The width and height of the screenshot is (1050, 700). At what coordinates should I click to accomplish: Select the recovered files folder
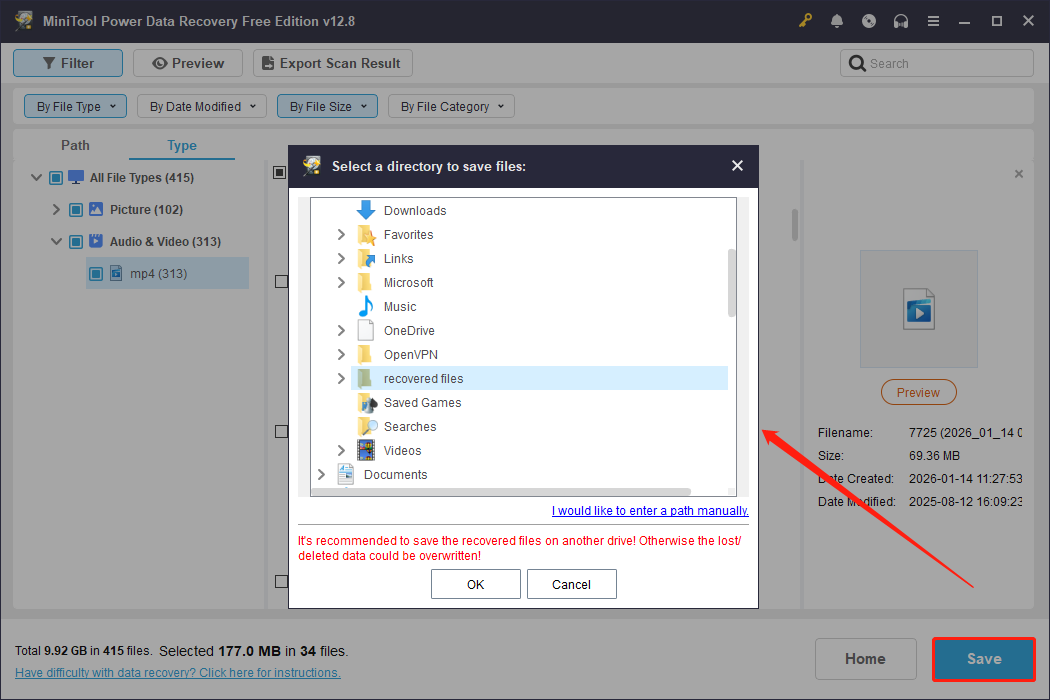(x=424, y=378)
